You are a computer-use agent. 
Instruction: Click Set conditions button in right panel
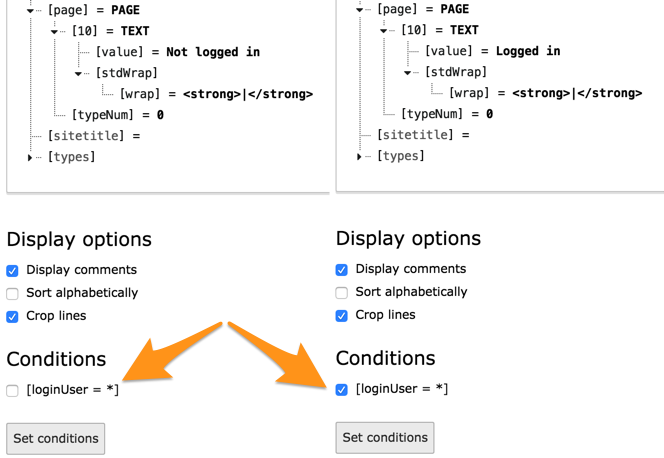click(x=385, y=437)
